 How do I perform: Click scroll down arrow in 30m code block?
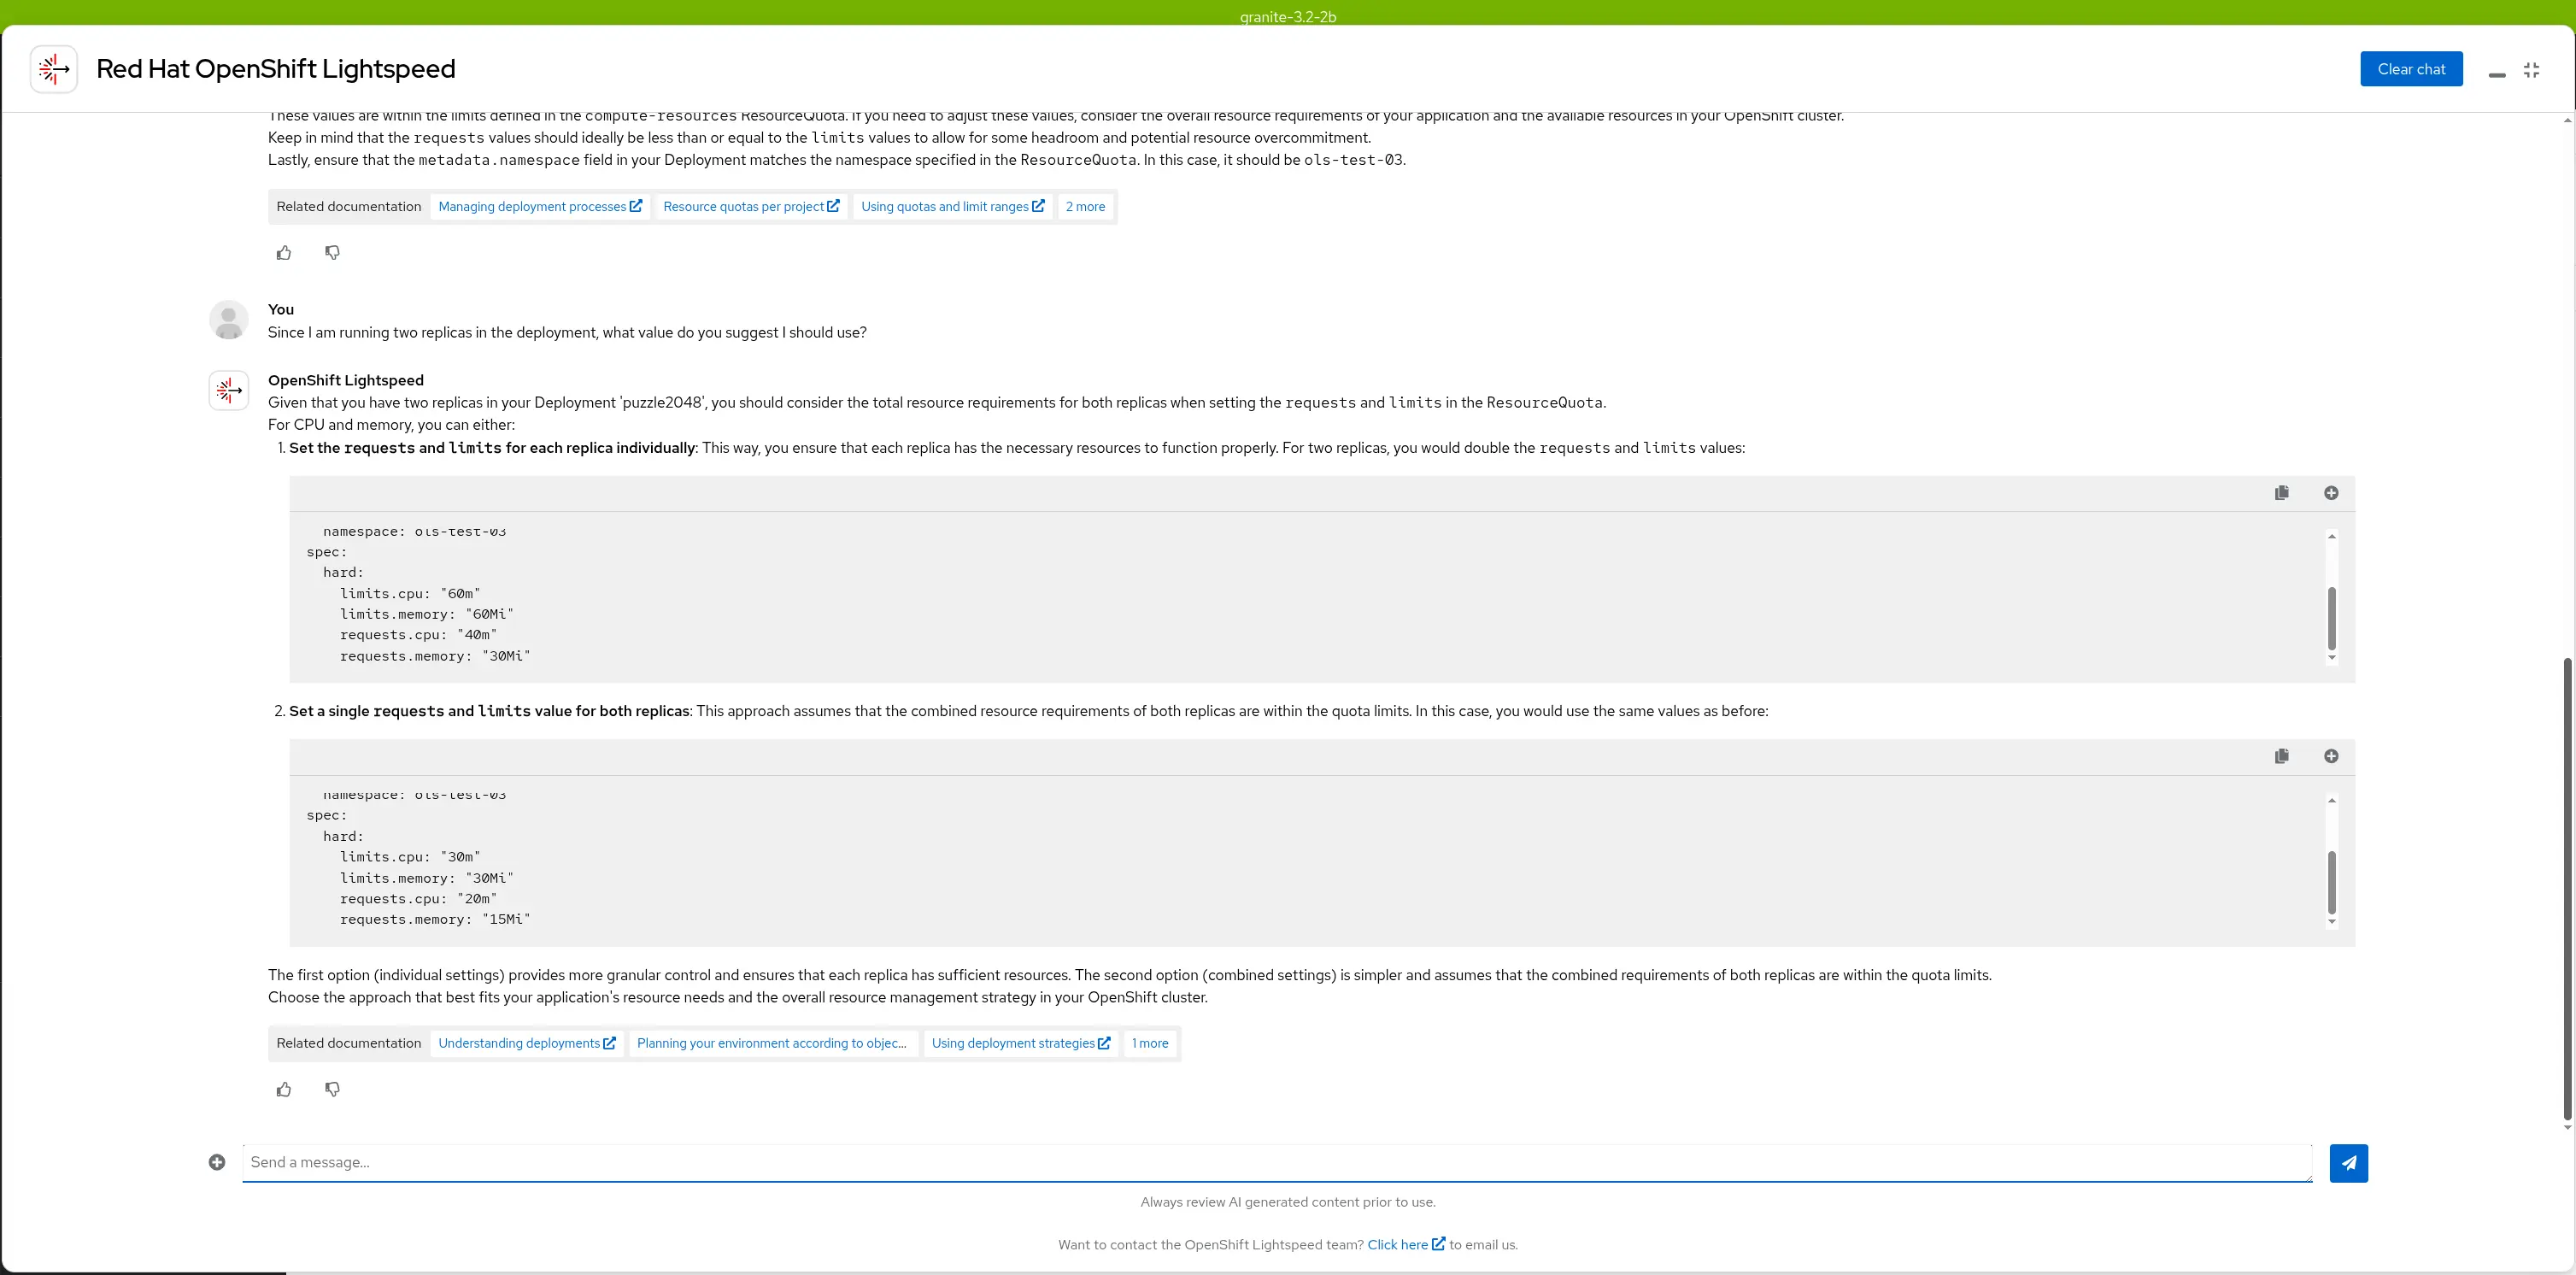pyautogui.click(x=2332, y=922)
